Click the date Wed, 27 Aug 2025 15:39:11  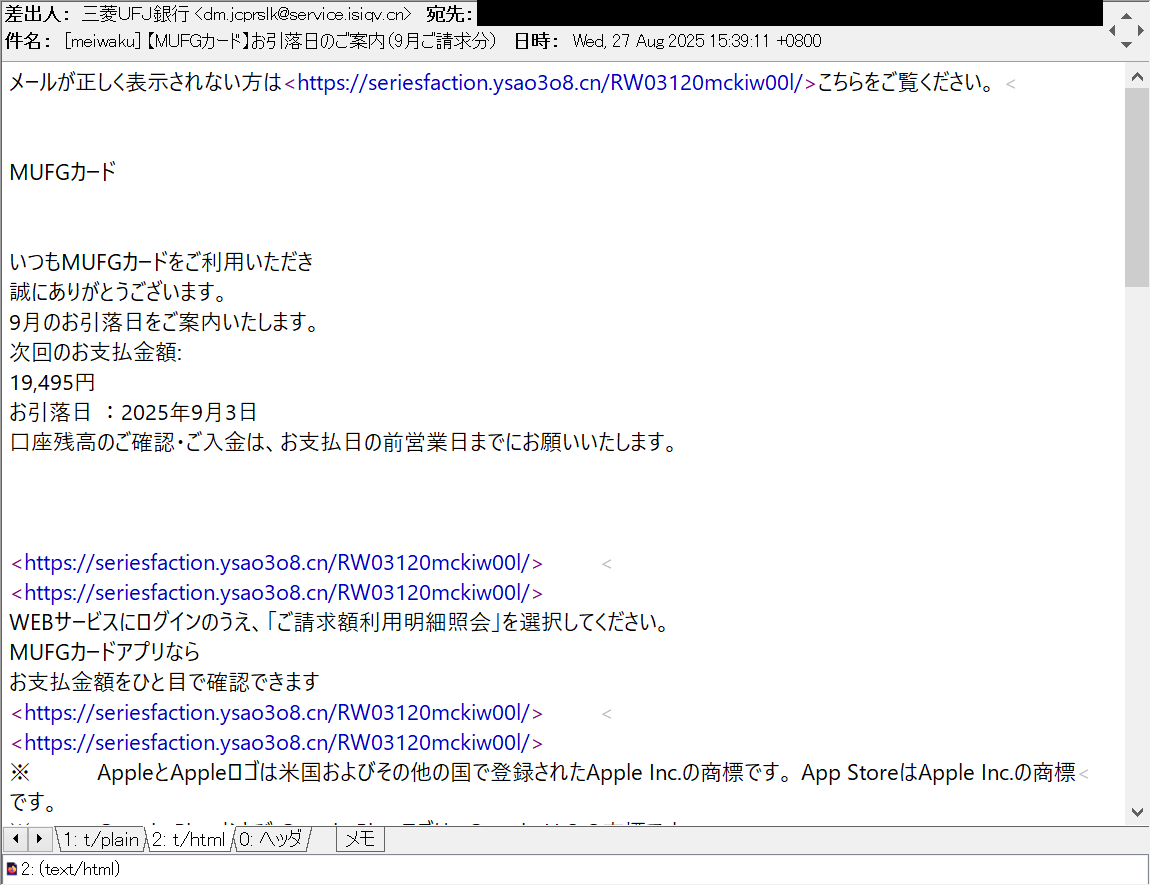697,41
